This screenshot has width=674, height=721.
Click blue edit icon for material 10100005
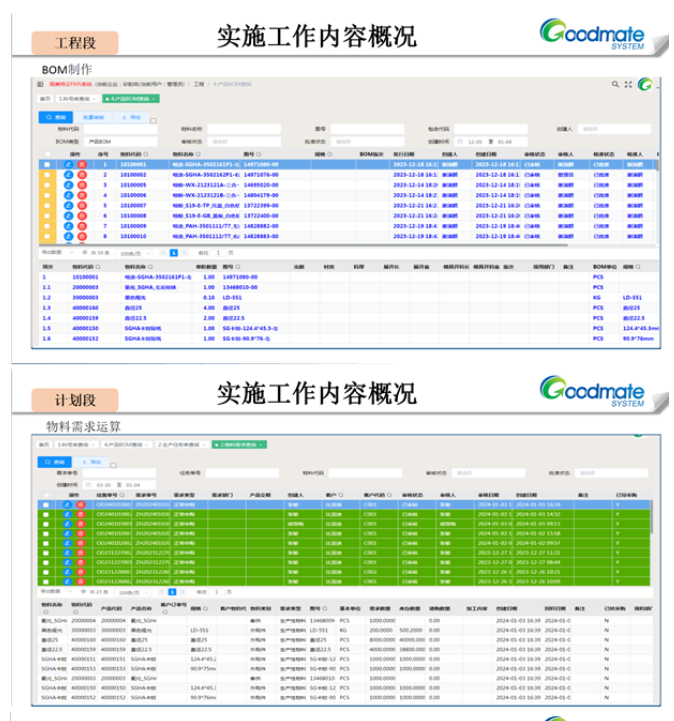click(x=68, y=185)
